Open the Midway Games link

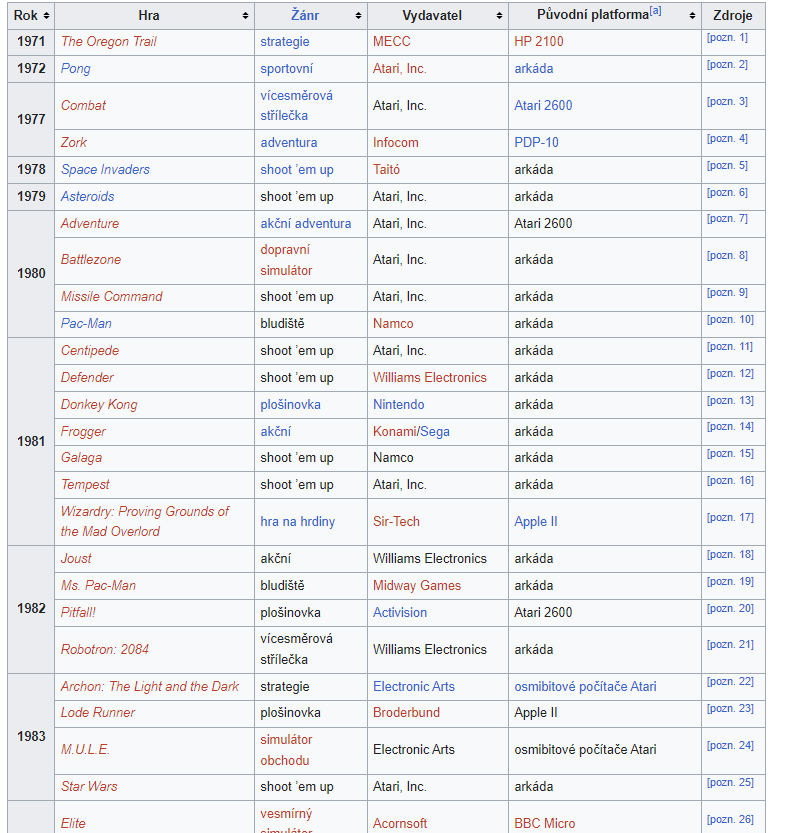pos(416,585)
